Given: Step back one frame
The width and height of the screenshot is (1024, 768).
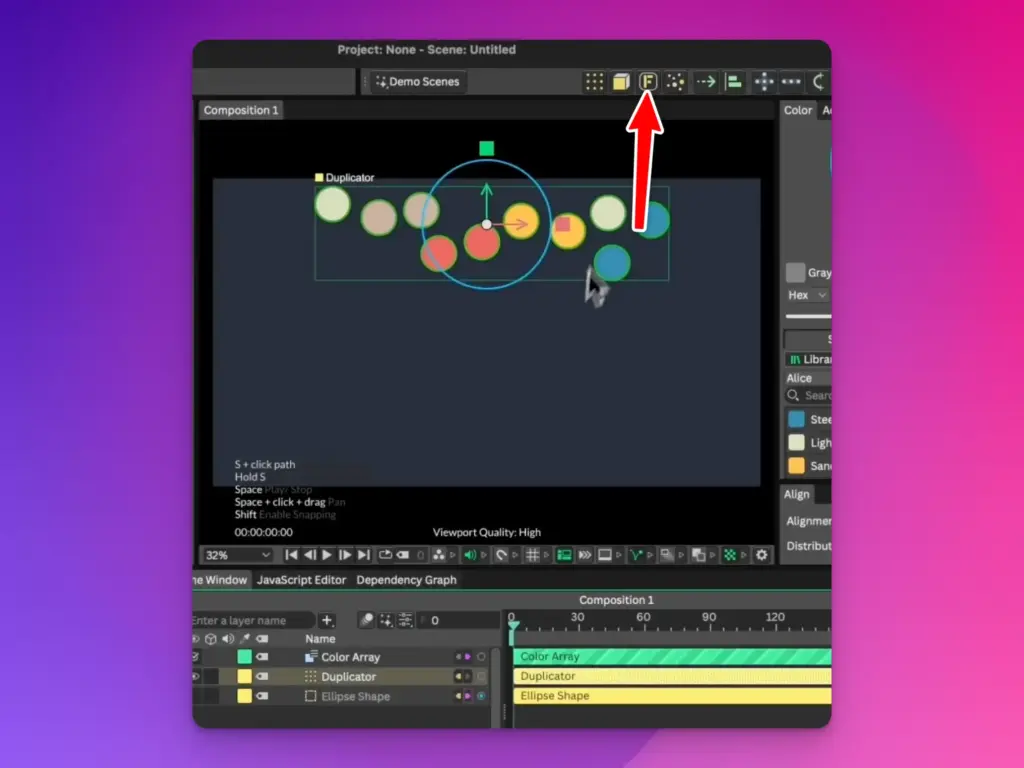Looking at the screenshot, I should (x=310, y=555).
